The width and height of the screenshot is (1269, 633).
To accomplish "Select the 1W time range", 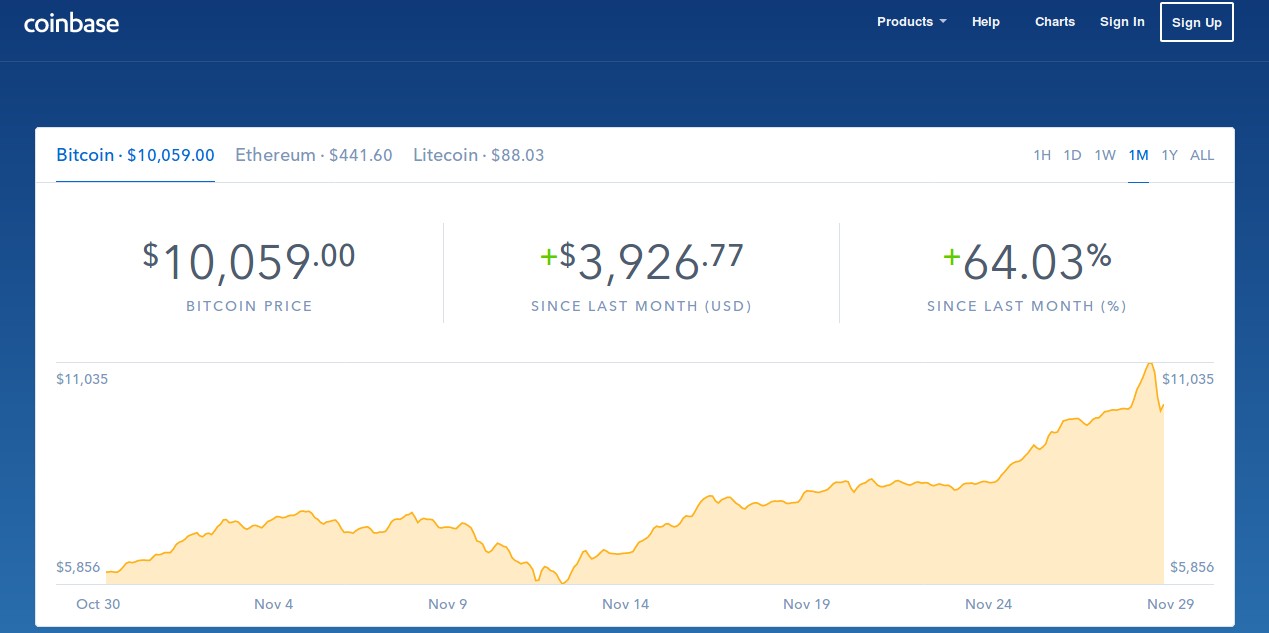I will pyautogui.click(x=1105, y=155).
